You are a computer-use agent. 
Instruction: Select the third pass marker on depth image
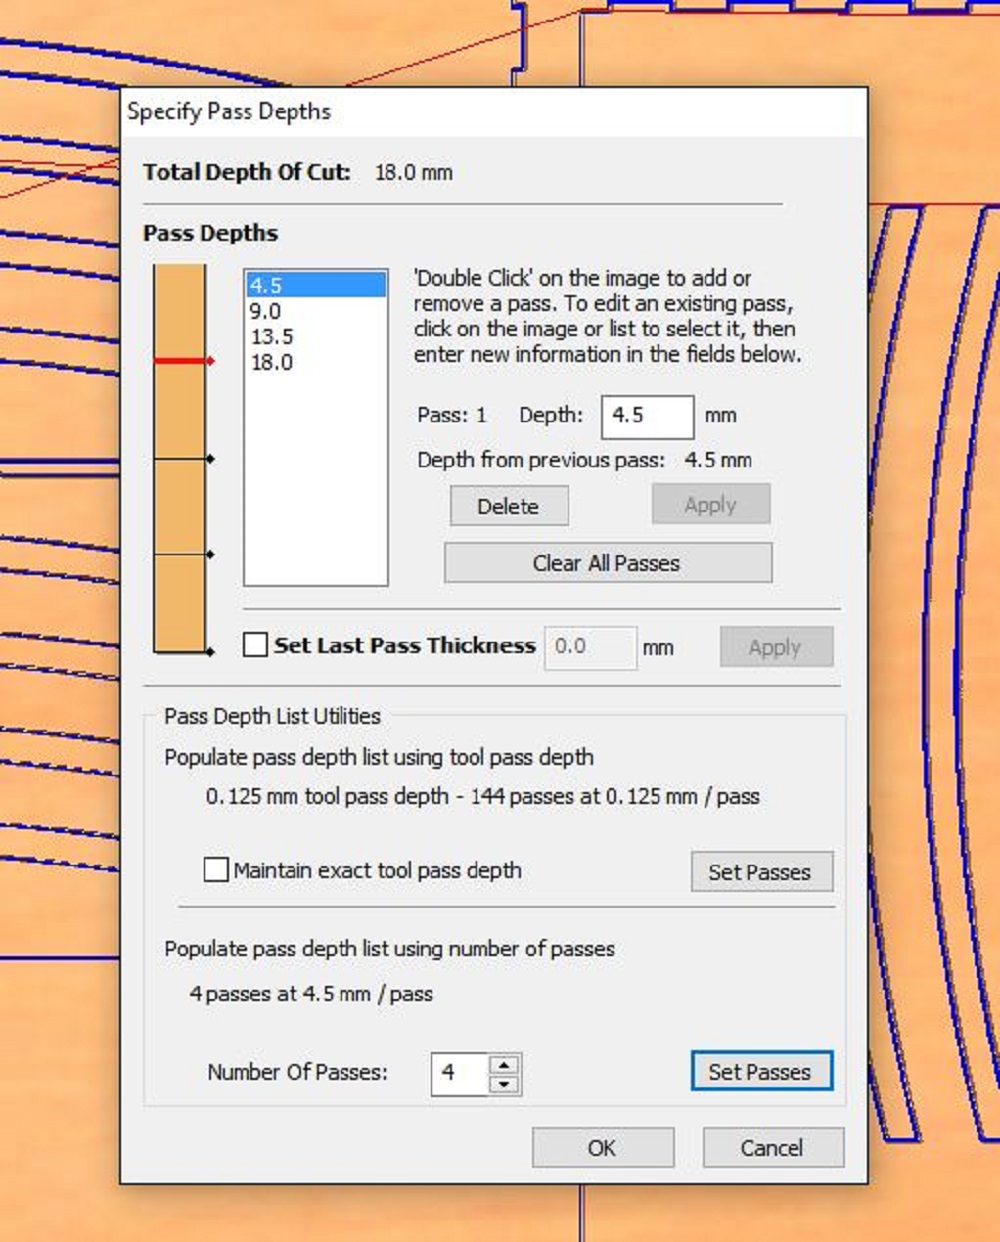tap(184, 554)
